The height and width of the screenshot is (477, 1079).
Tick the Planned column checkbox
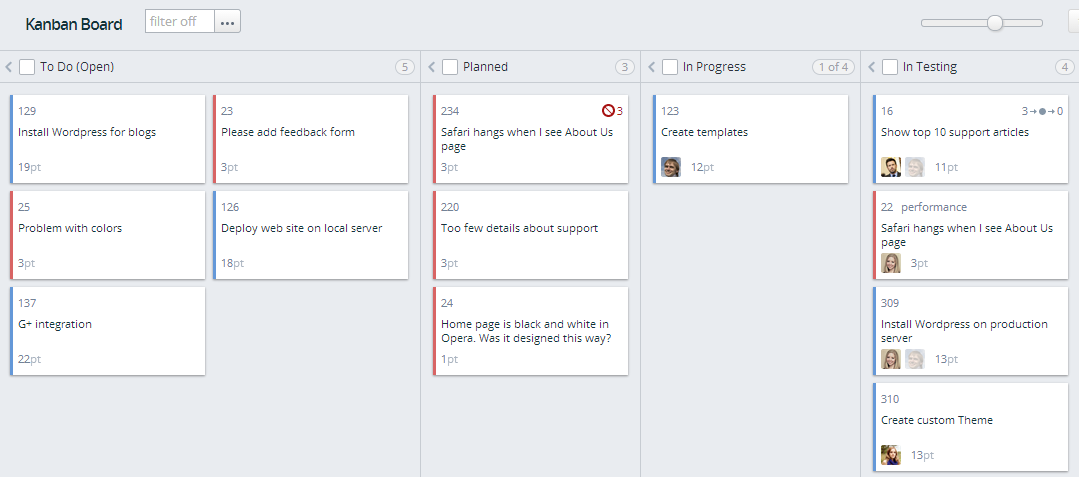450,67
